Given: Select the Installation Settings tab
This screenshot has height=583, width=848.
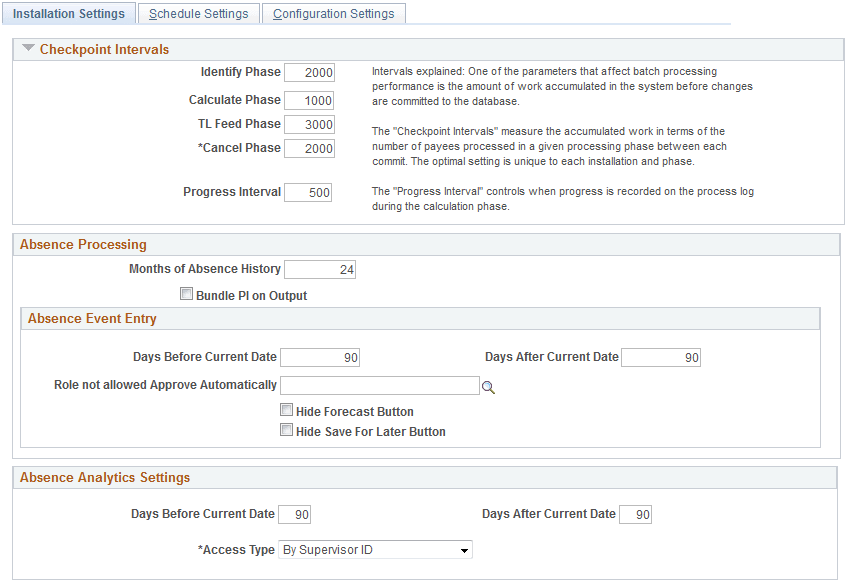Looking at the screenshot, I should [x=68, y=13].
